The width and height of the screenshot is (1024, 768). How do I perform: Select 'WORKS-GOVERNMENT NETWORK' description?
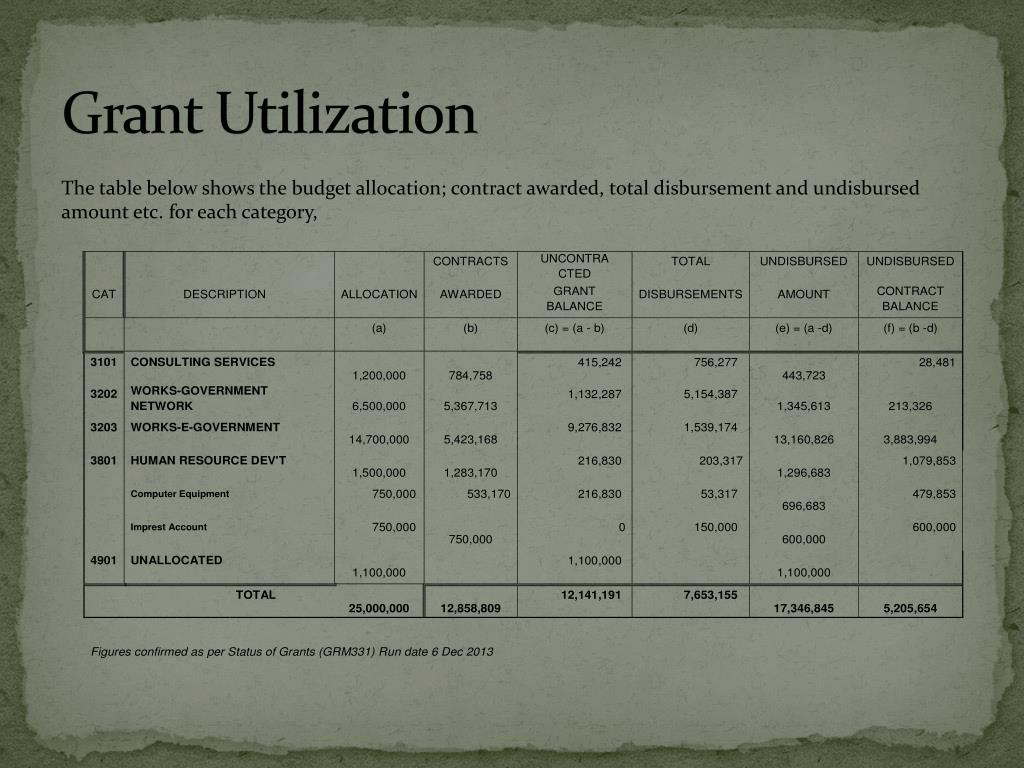coord(199,398)
